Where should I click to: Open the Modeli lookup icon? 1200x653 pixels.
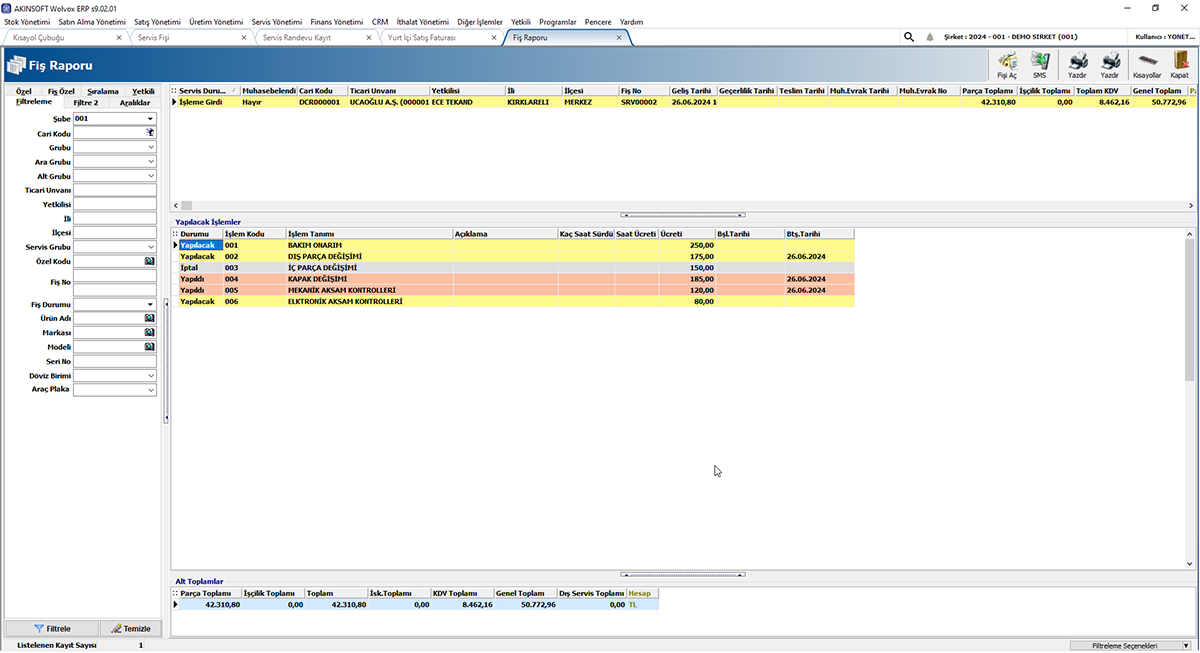[150, 347]
